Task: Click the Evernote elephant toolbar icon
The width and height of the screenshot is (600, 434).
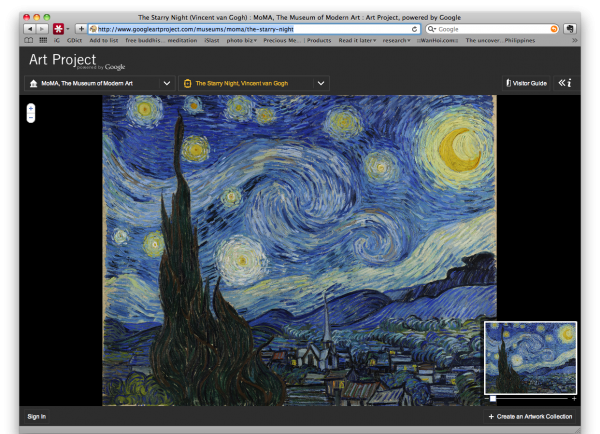Action: pyautogui.click(x=570, y=29)
